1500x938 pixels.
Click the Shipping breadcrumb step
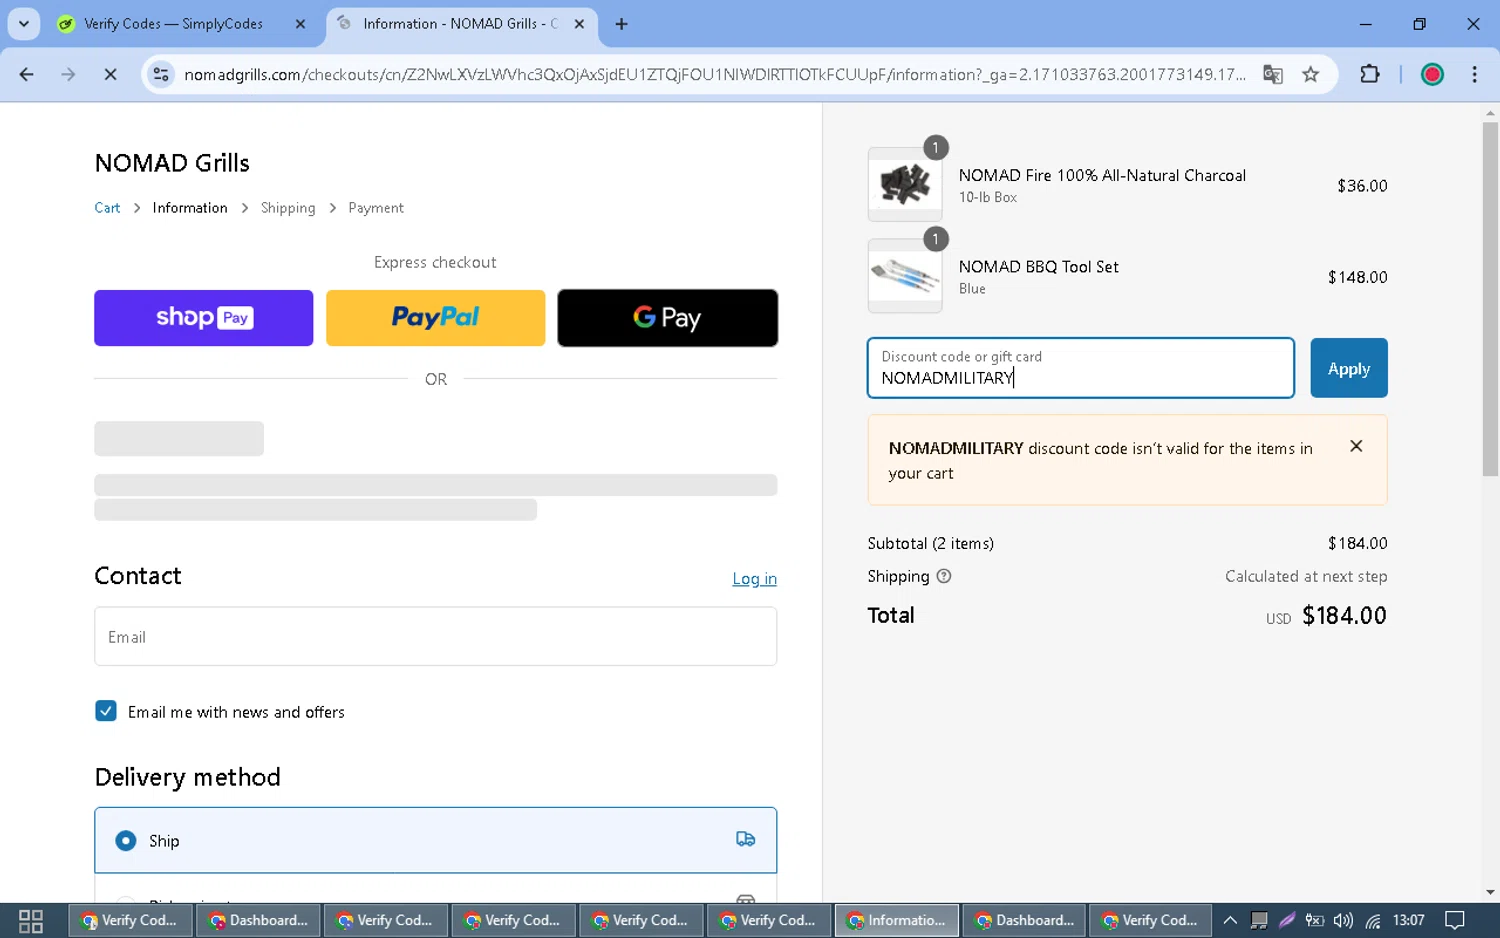pyautogui.click(x=288, y=208)
